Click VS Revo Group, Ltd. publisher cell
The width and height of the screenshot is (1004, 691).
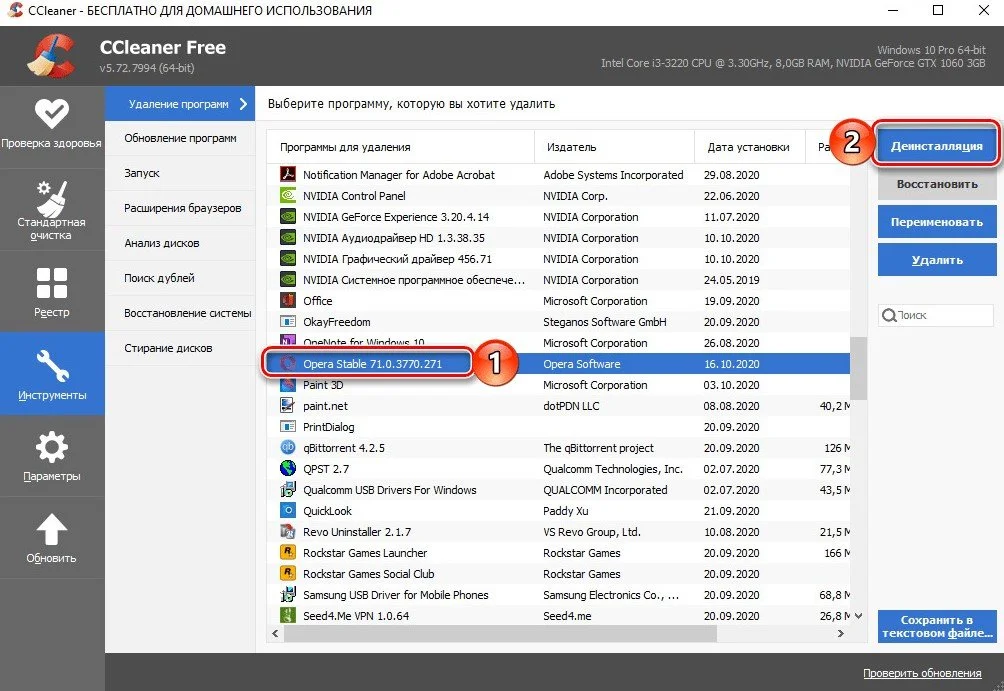592,532
